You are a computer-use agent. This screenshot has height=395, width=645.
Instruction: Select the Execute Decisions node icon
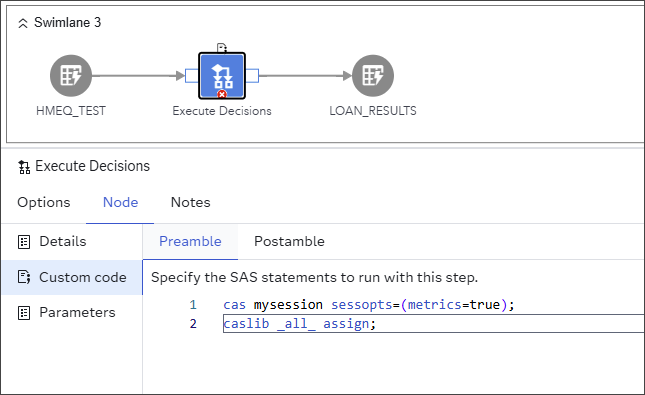pos(222,76)
